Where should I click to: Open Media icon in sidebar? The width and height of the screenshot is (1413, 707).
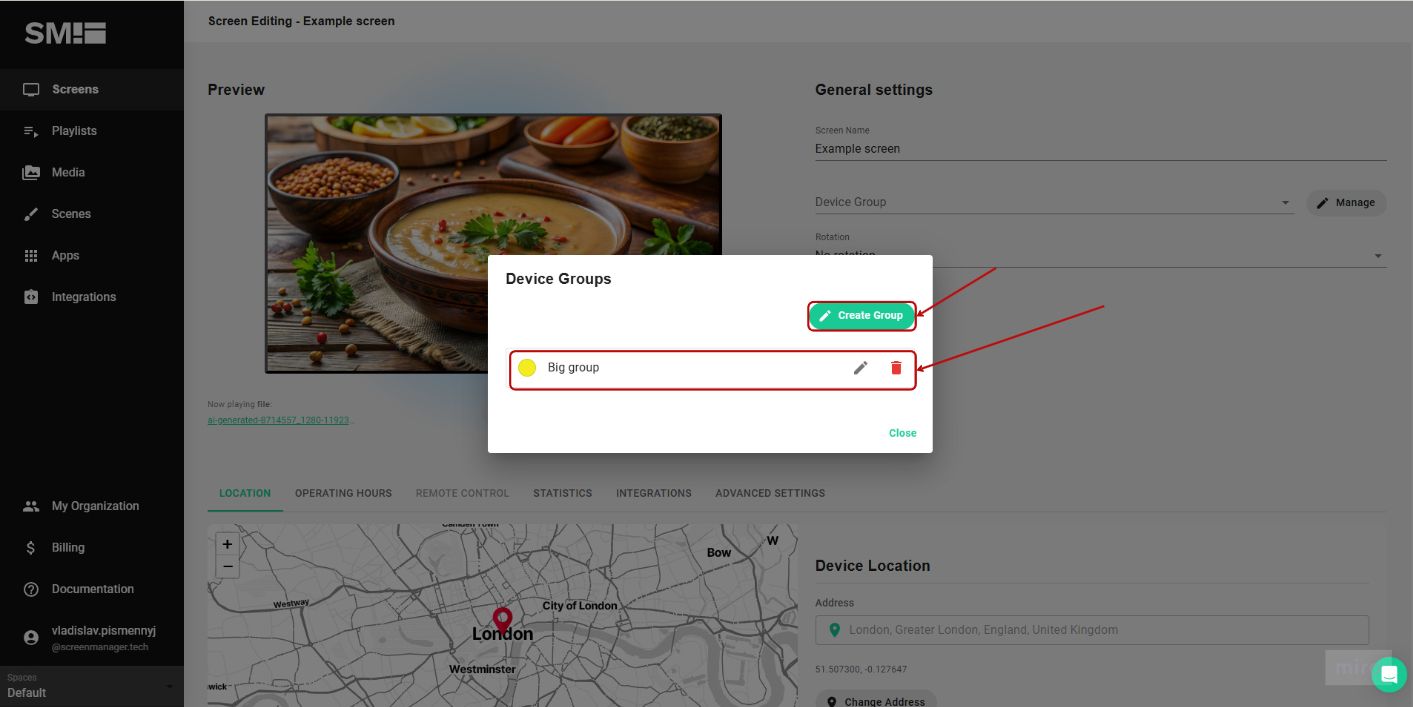coord(31,172)
